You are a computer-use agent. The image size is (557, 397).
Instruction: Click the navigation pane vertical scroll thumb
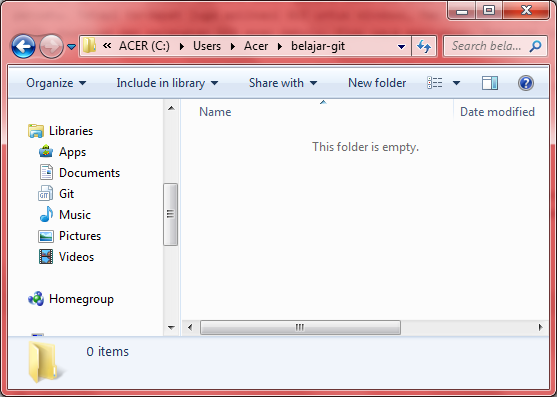171,214
